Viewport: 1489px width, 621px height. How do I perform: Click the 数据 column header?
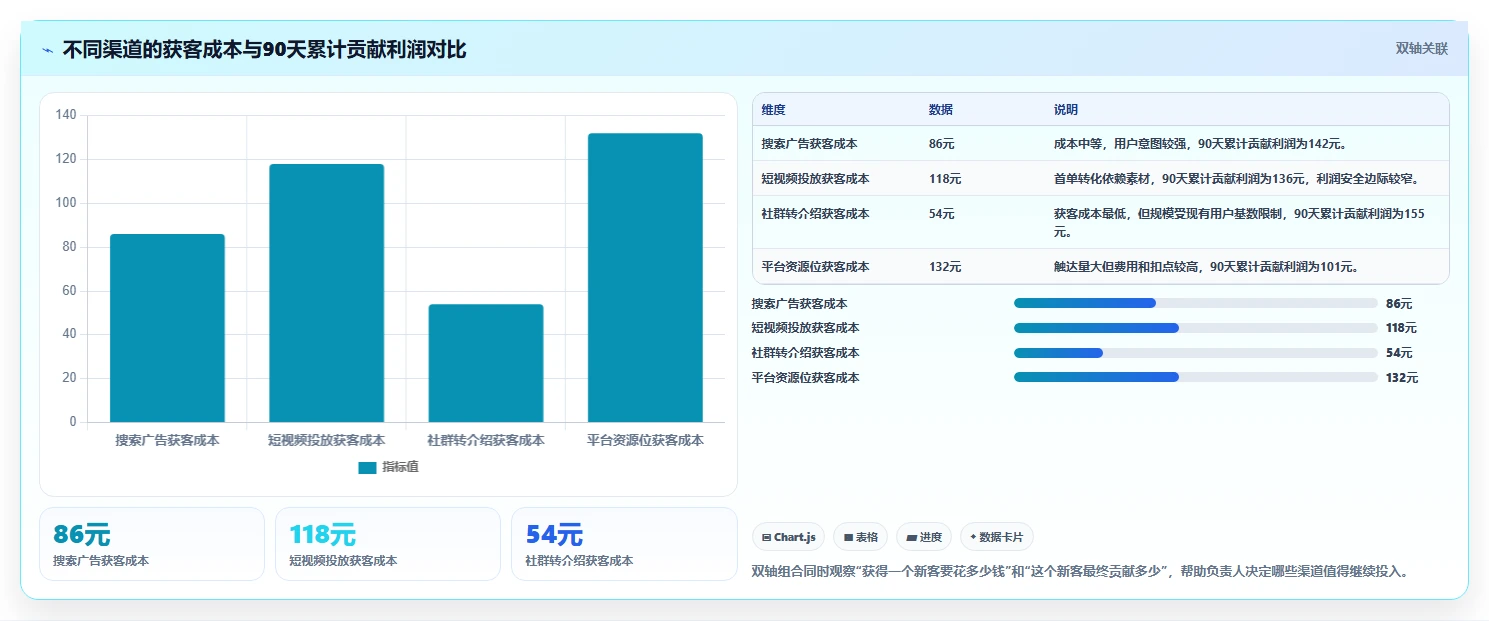tap(941, 110)
